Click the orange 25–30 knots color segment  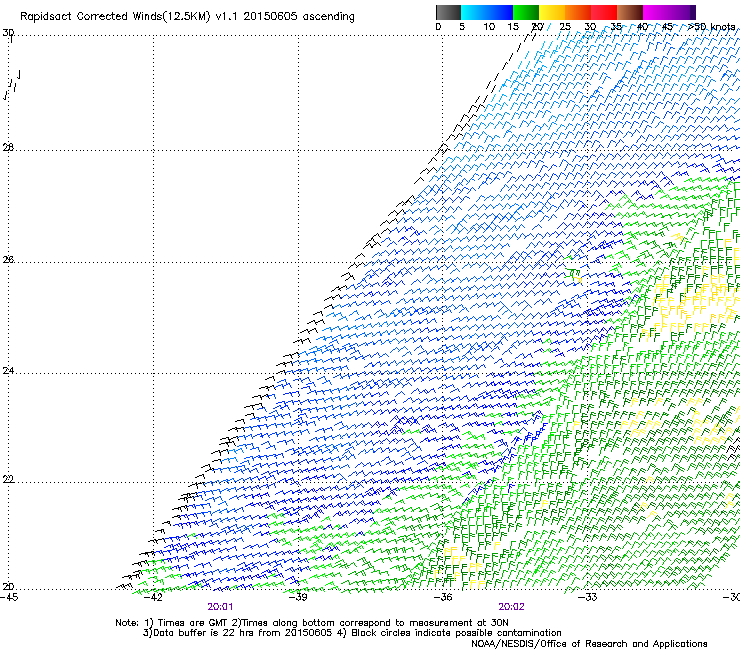pyautogui.click(x=578, y=12)
